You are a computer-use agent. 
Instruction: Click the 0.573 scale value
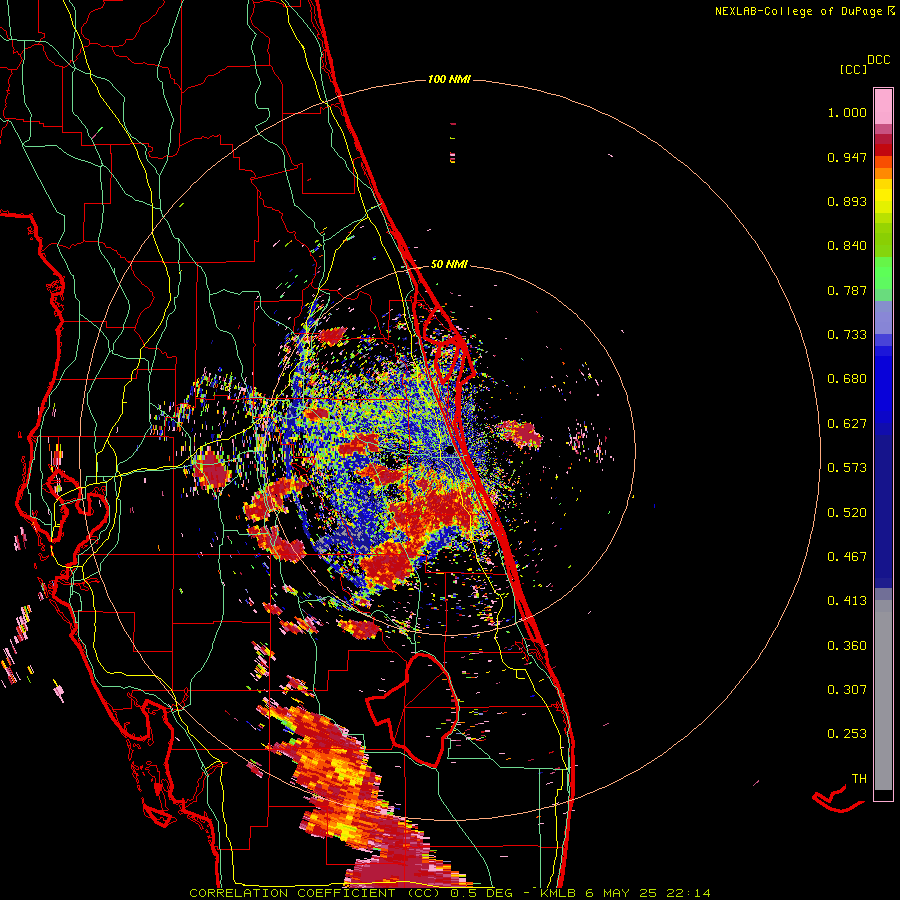pyautogui.click(x=847, y=468)
